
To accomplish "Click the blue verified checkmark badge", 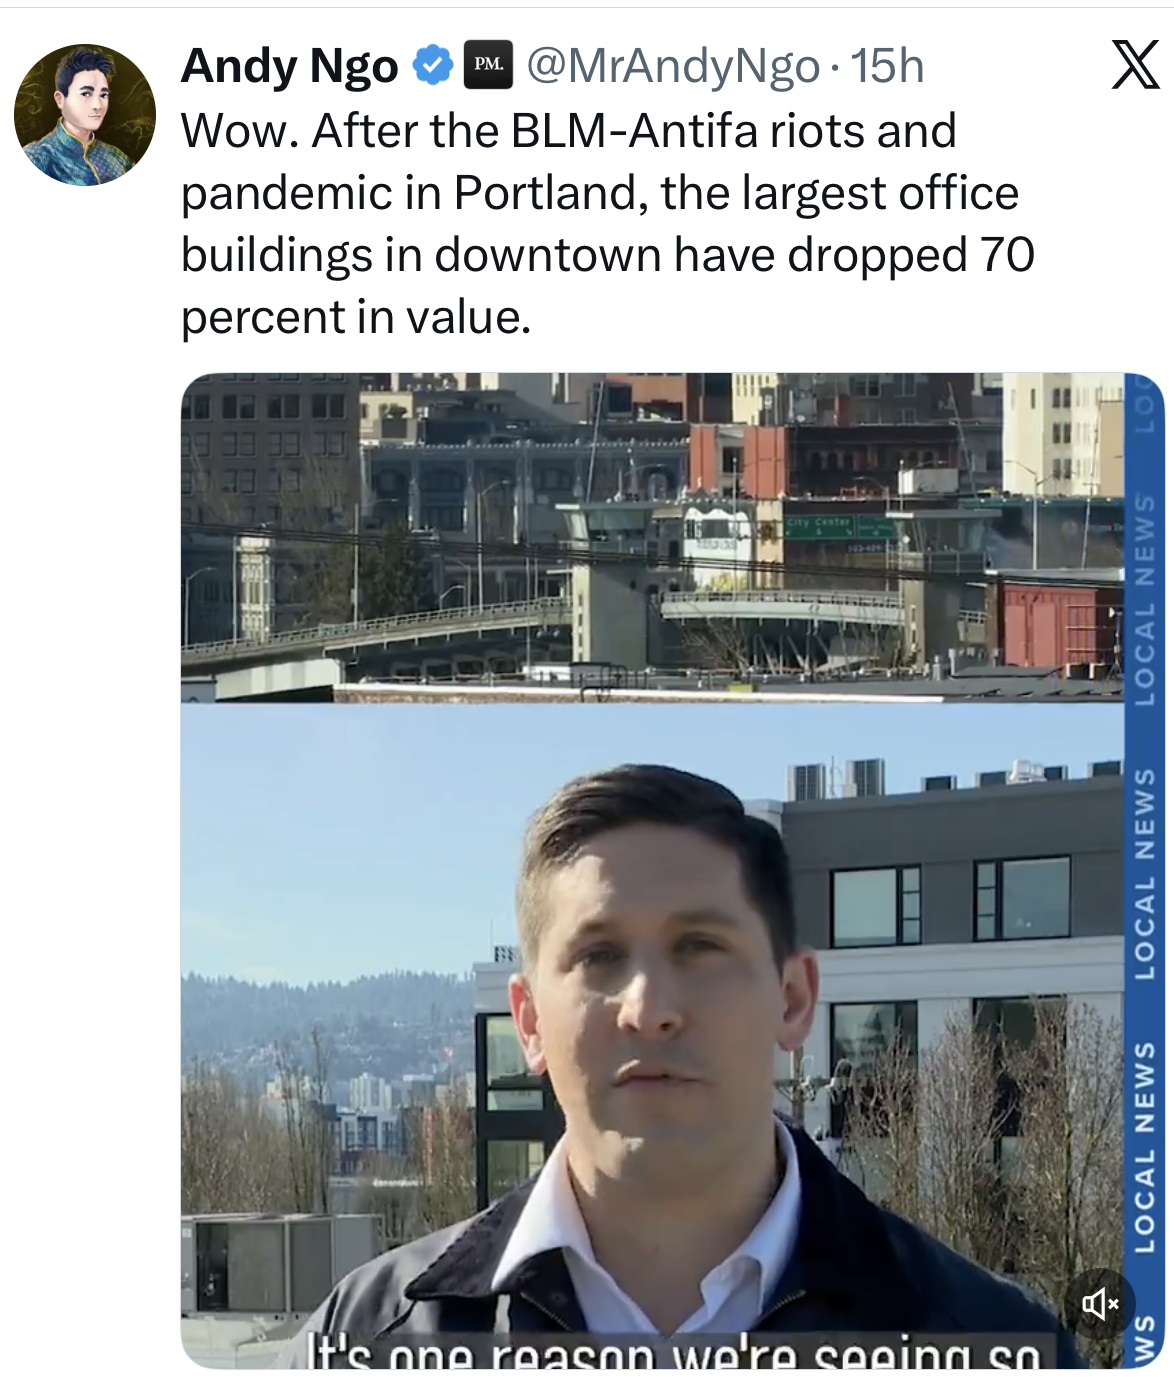I will coord(432,66).
